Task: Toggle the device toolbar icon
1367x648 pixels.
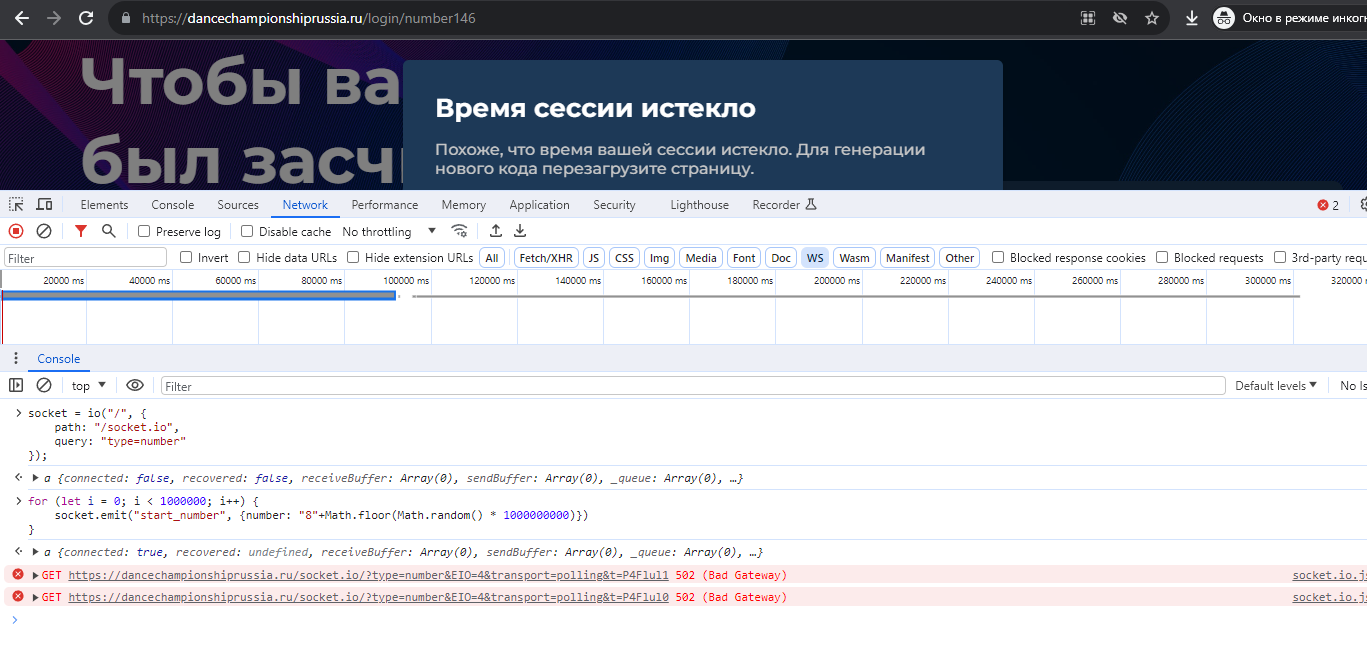Action: [x=44, y=205]
